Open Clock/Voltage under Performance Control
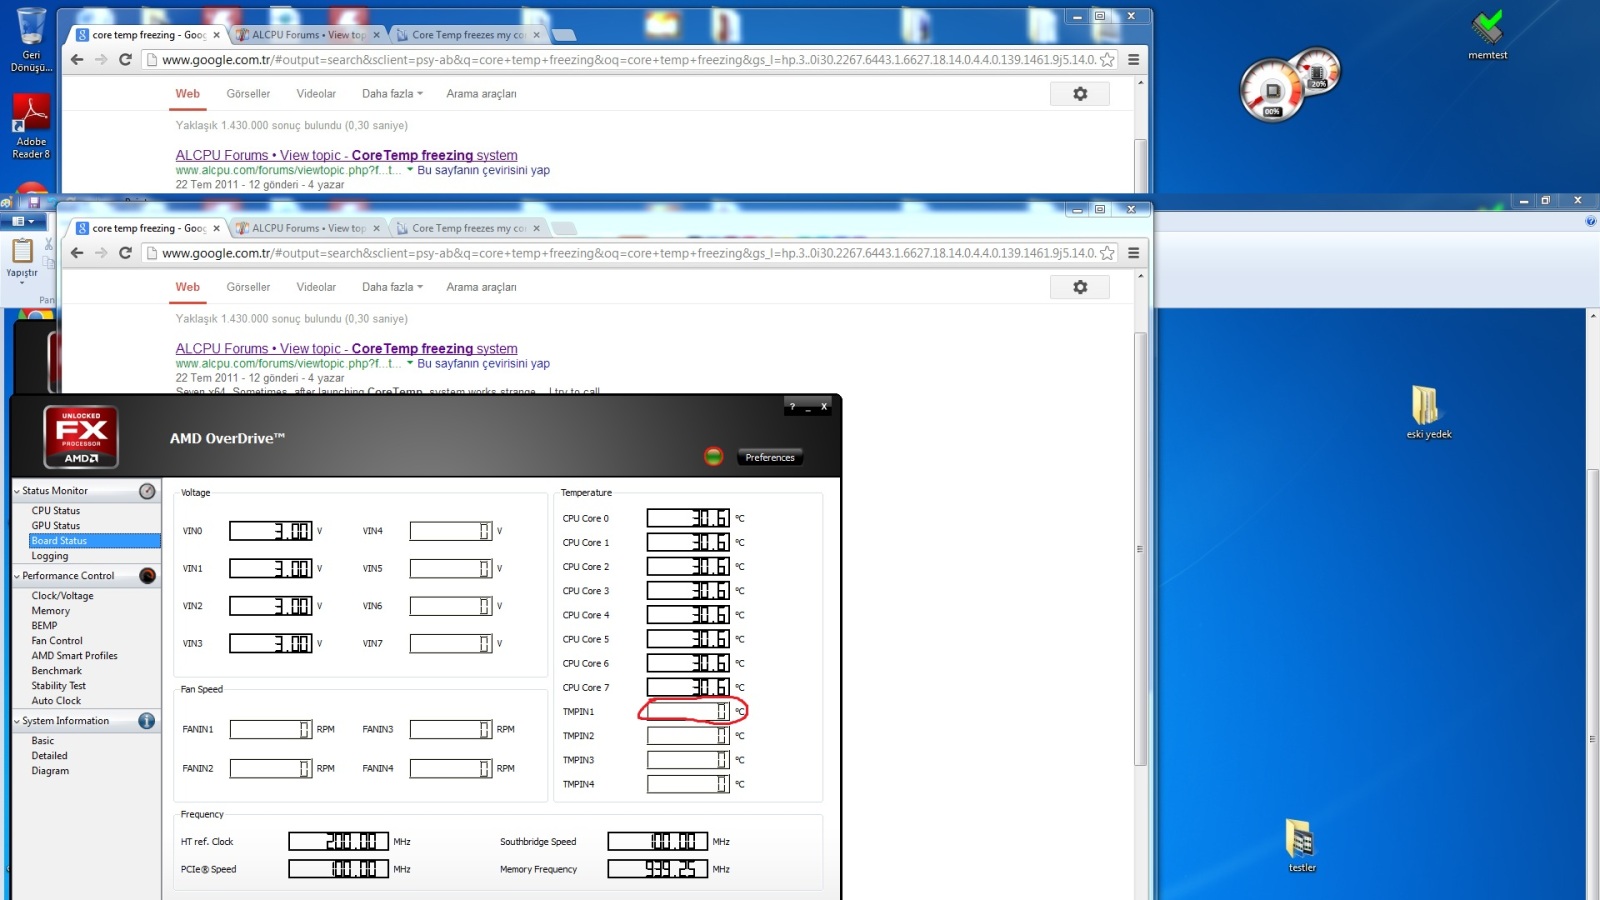 [x=62, y=596]
